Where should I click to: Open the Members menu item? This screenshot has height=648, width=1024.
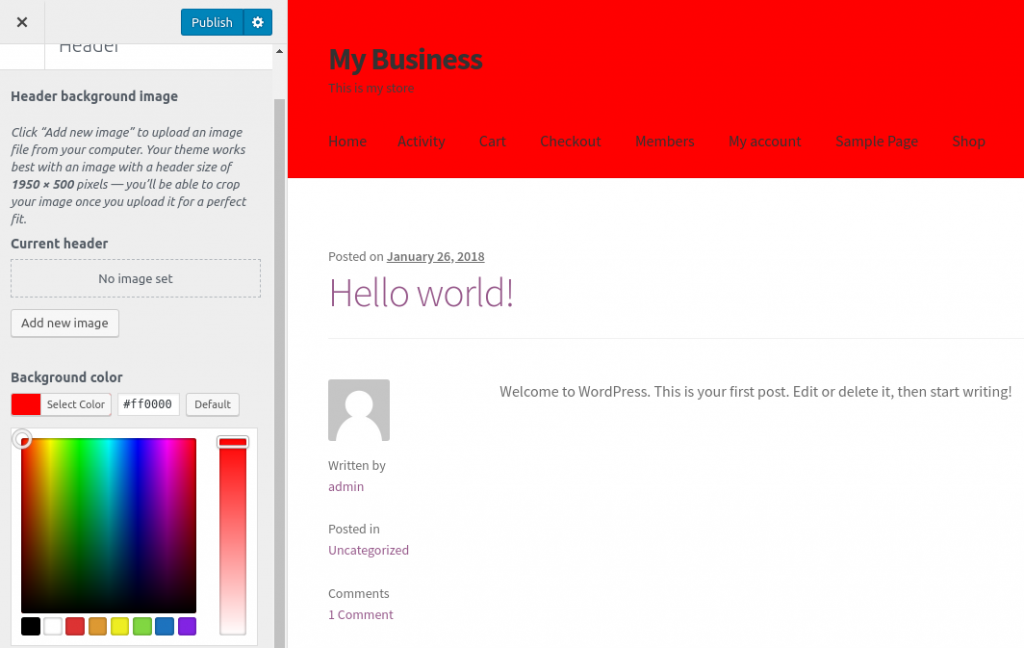(665, 141)
